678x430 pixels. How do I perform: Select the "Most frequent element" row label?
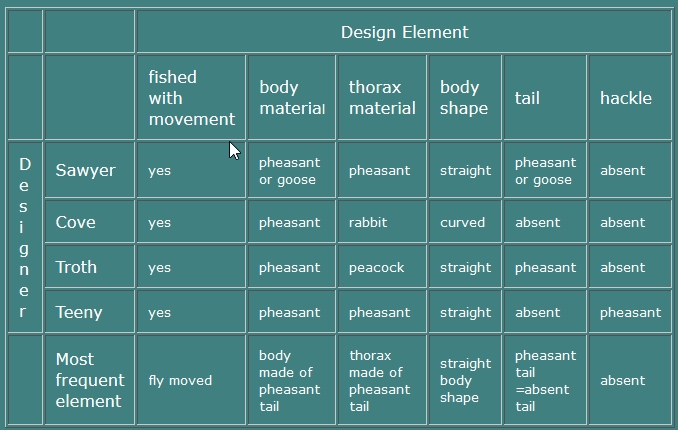pos(90,380)
